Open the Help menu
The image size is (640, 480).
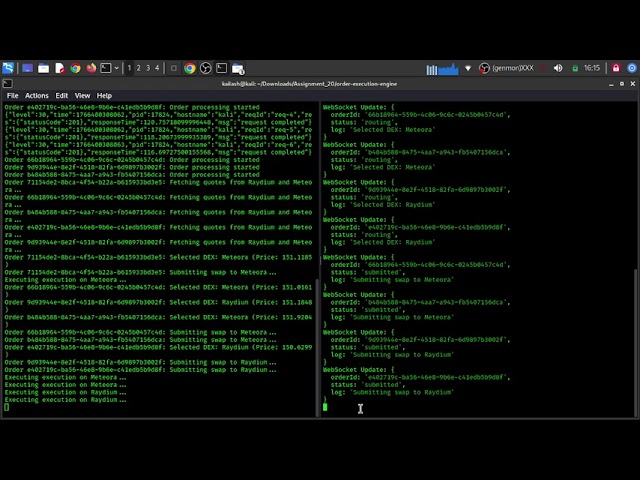104,96
